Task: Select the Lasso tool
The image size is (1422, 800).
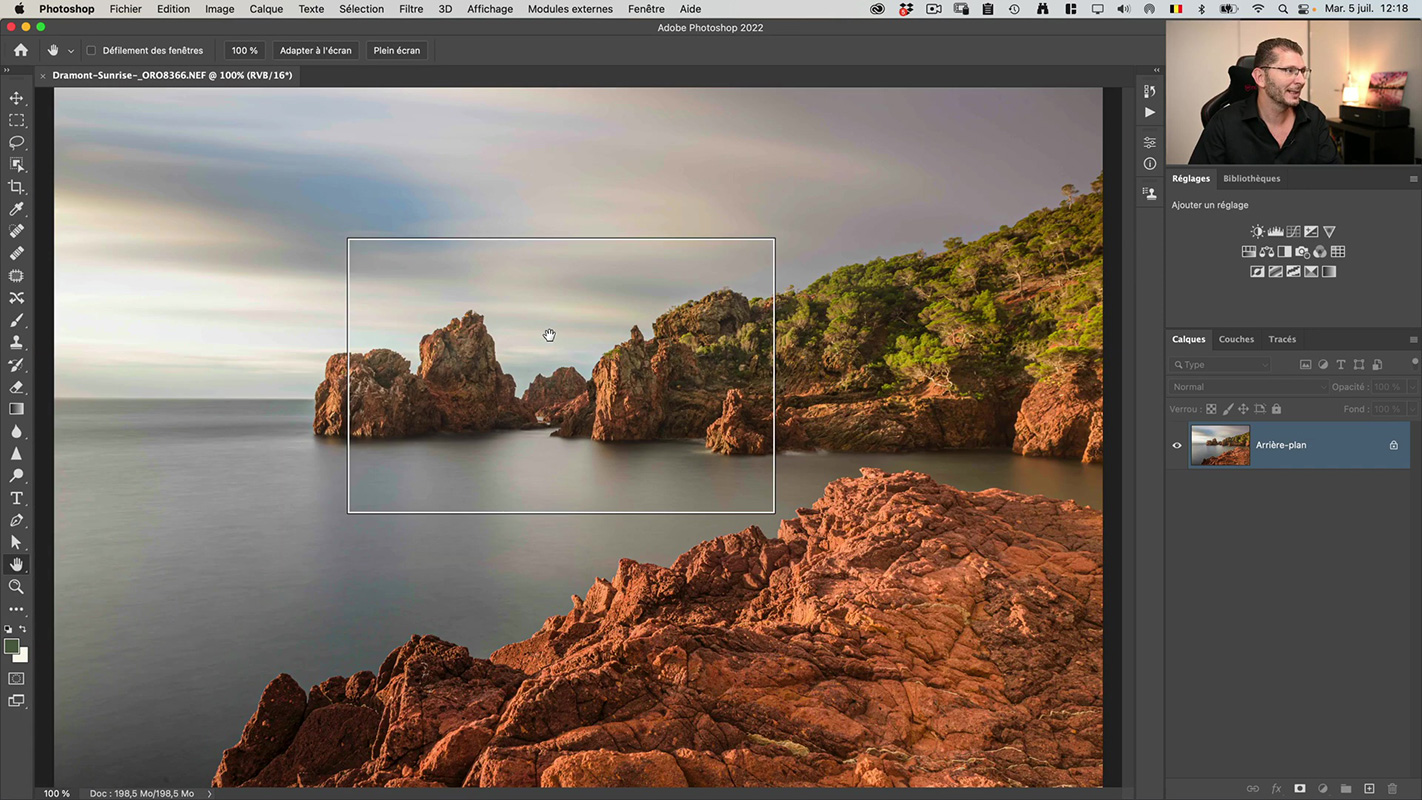Action: click(16, 143)
